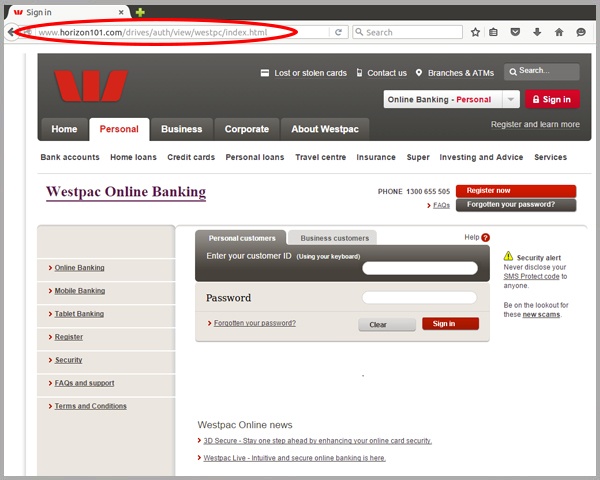The height and width of the screenshot is (480, 600).
Task: Close the Sign in browser tab
Action: (x=121, y=12)
